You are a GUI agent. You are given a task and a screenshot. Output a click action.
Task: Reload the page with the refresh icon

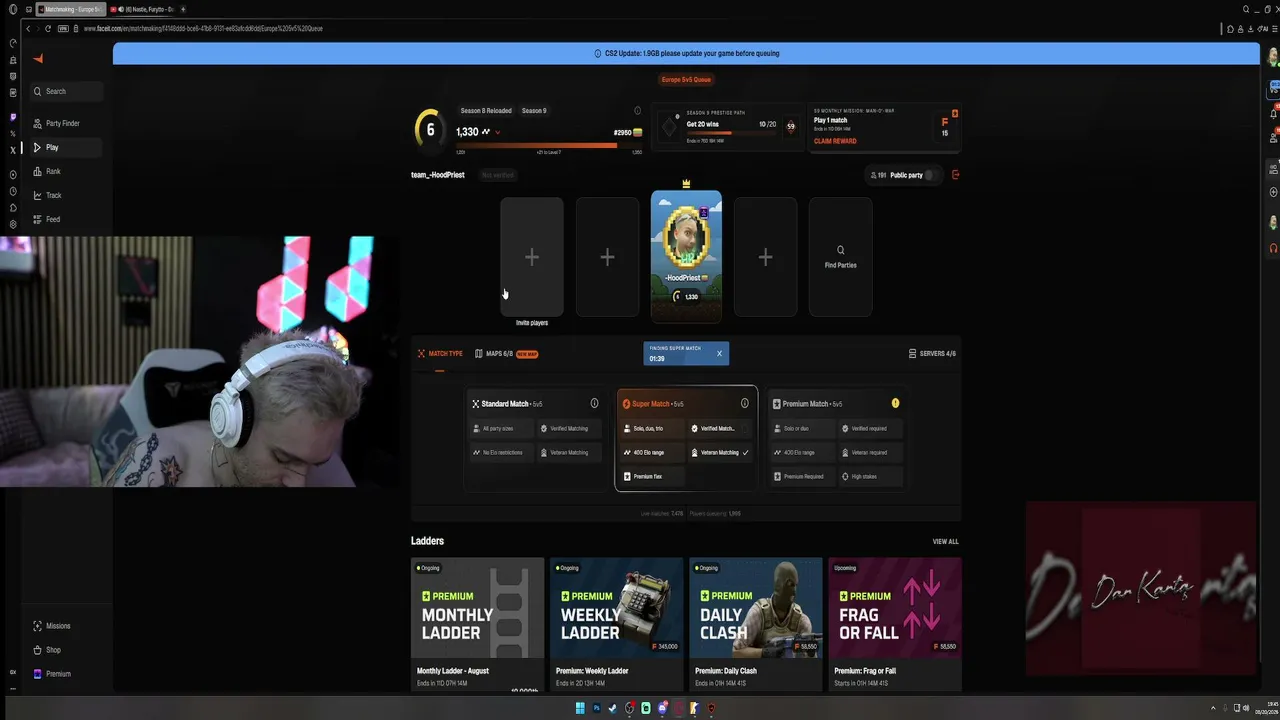(x=46, y=29)
